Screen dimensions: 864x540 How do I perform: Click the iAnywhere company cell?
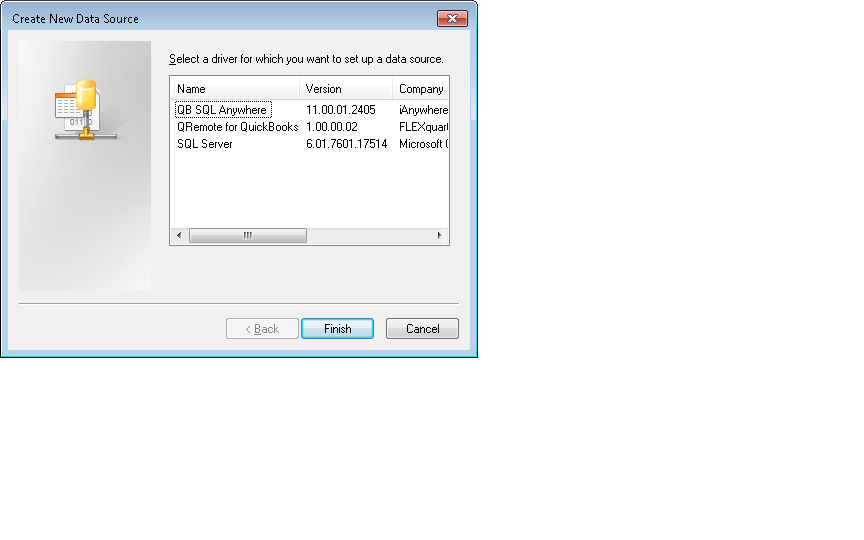(423, 110)
